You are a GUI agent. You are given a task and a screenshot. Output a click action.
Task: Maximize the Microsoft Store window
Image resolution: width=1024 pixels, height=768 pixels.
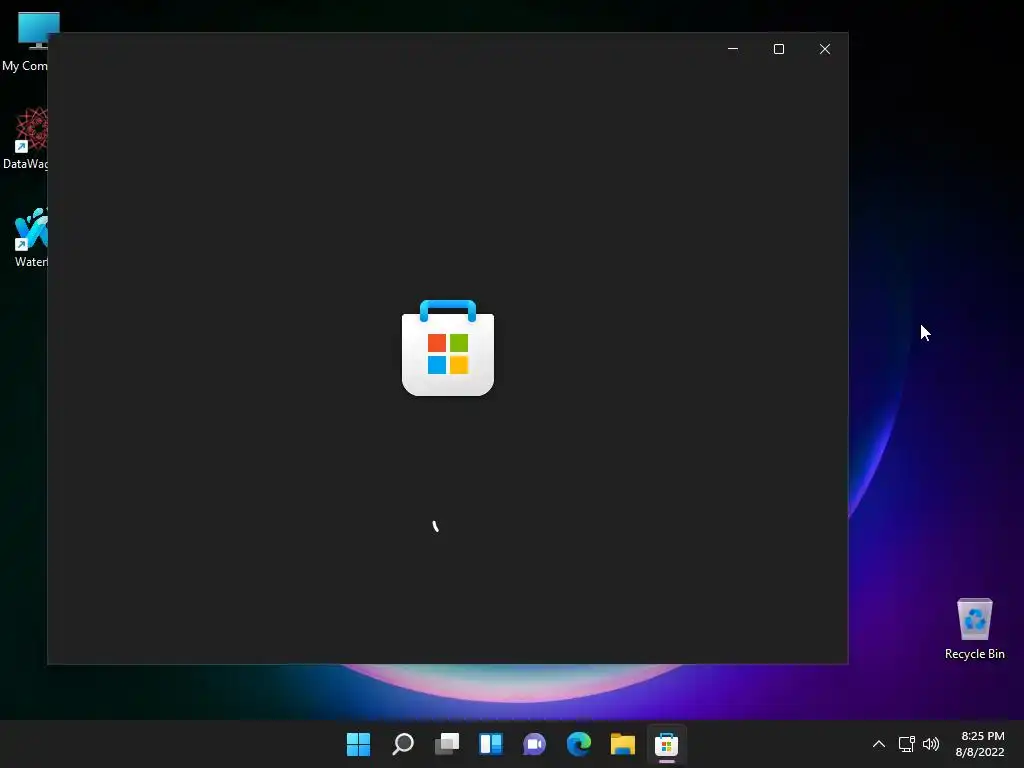778,49
